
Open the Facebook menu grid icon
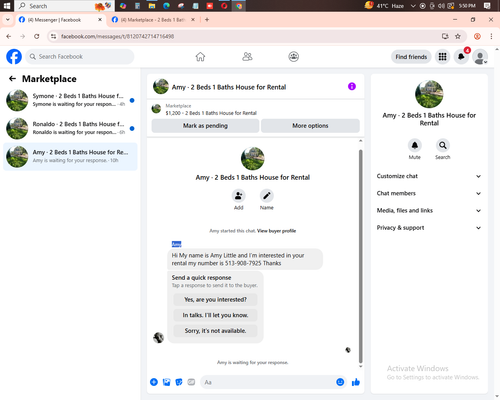[x=442, y=57]
